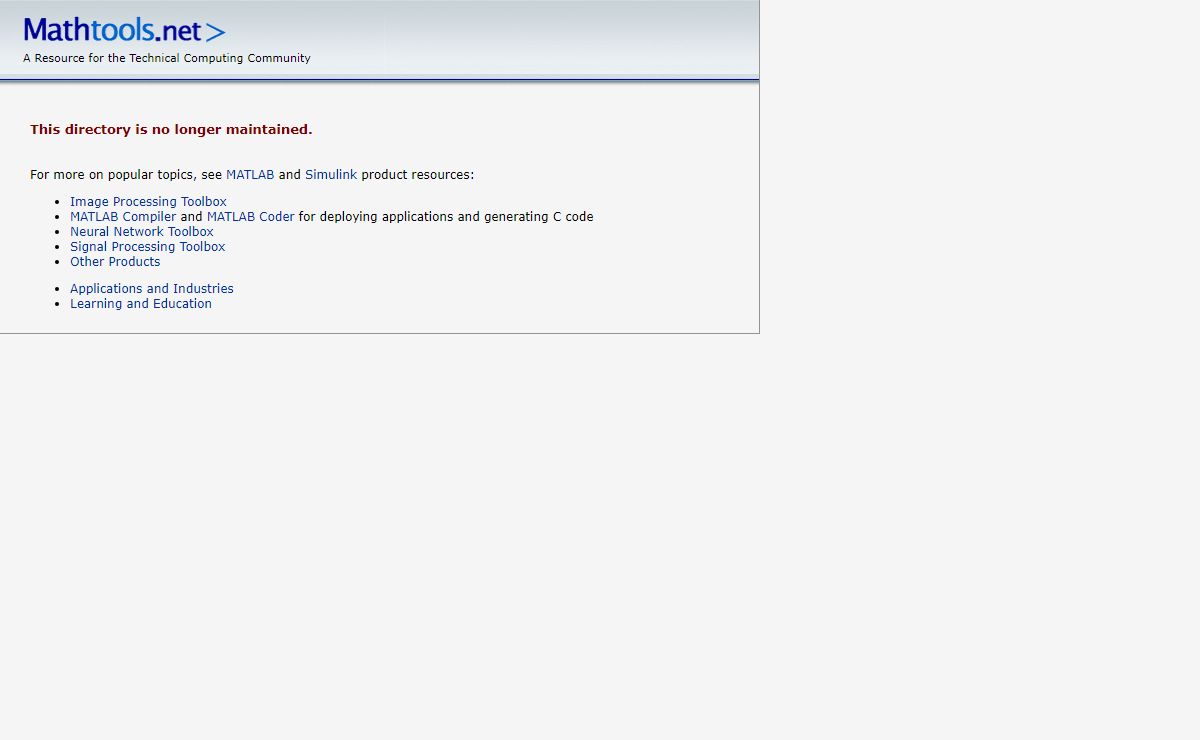Open the Simulink product link

coord(331,175)
